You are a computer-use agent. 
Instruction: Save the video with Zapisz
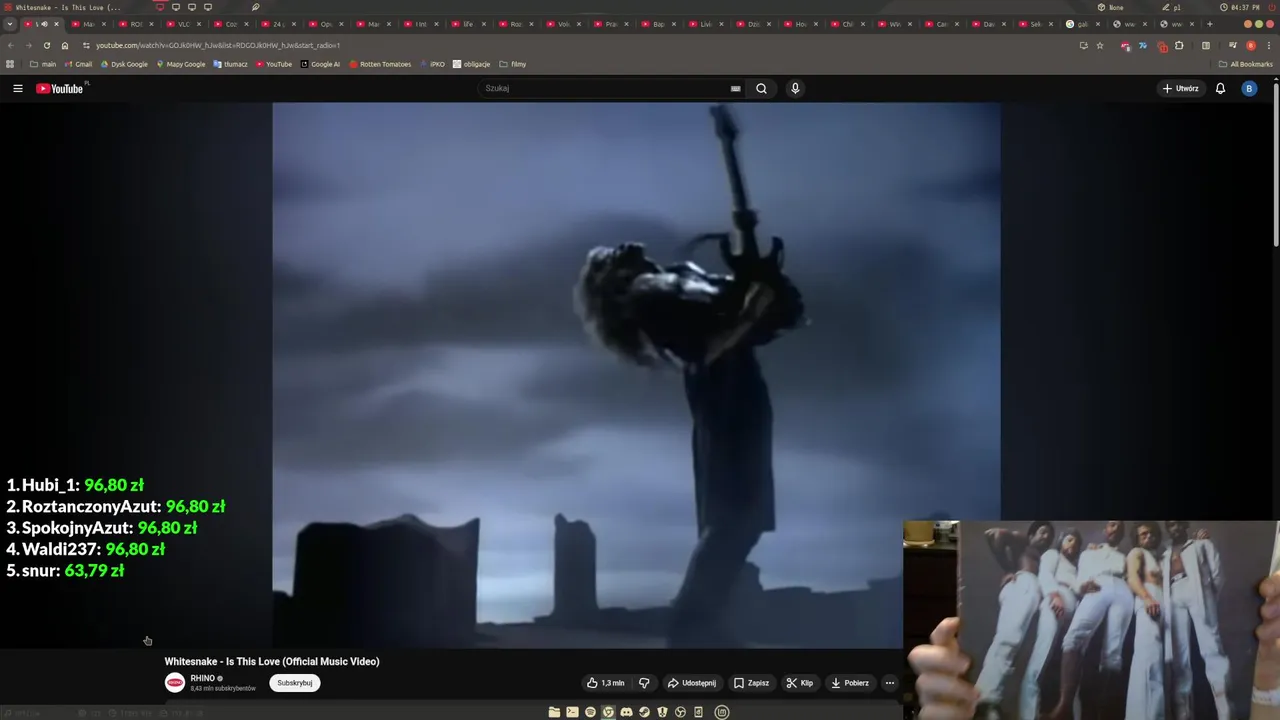[751, 683]
